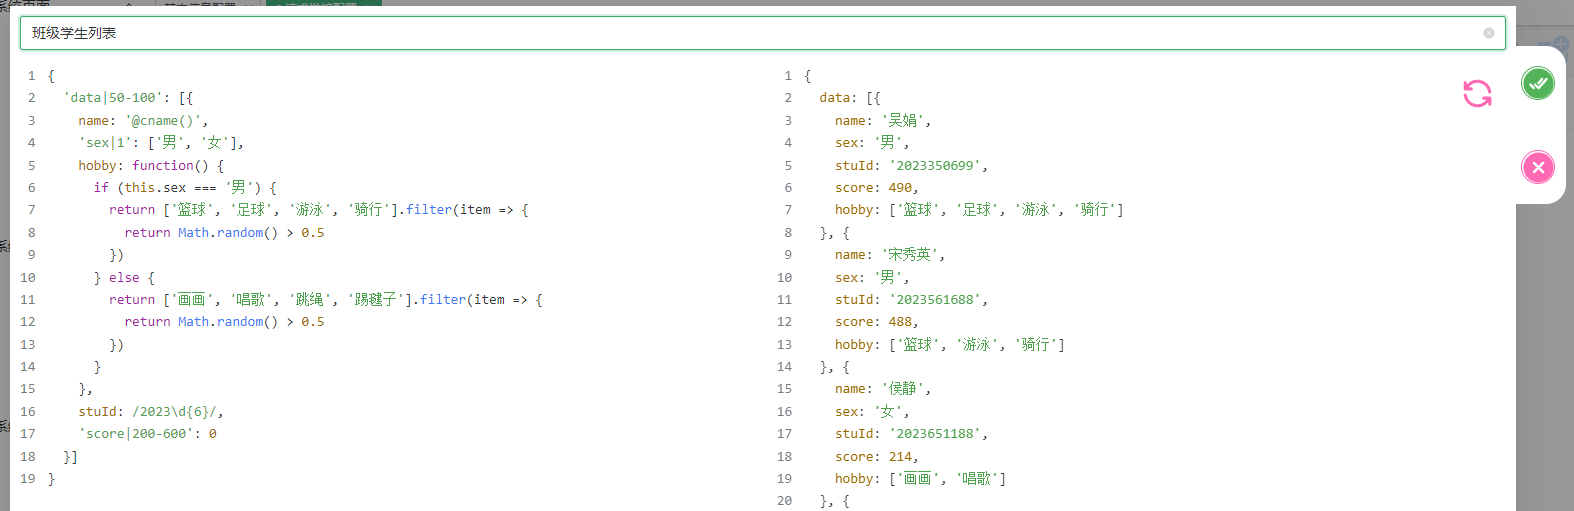Image resolution: width=1574 pixels, height=511 pixels.
Task: Click the return ['篮球', '足球'...] filter line
Action: (x=319, y=210)
